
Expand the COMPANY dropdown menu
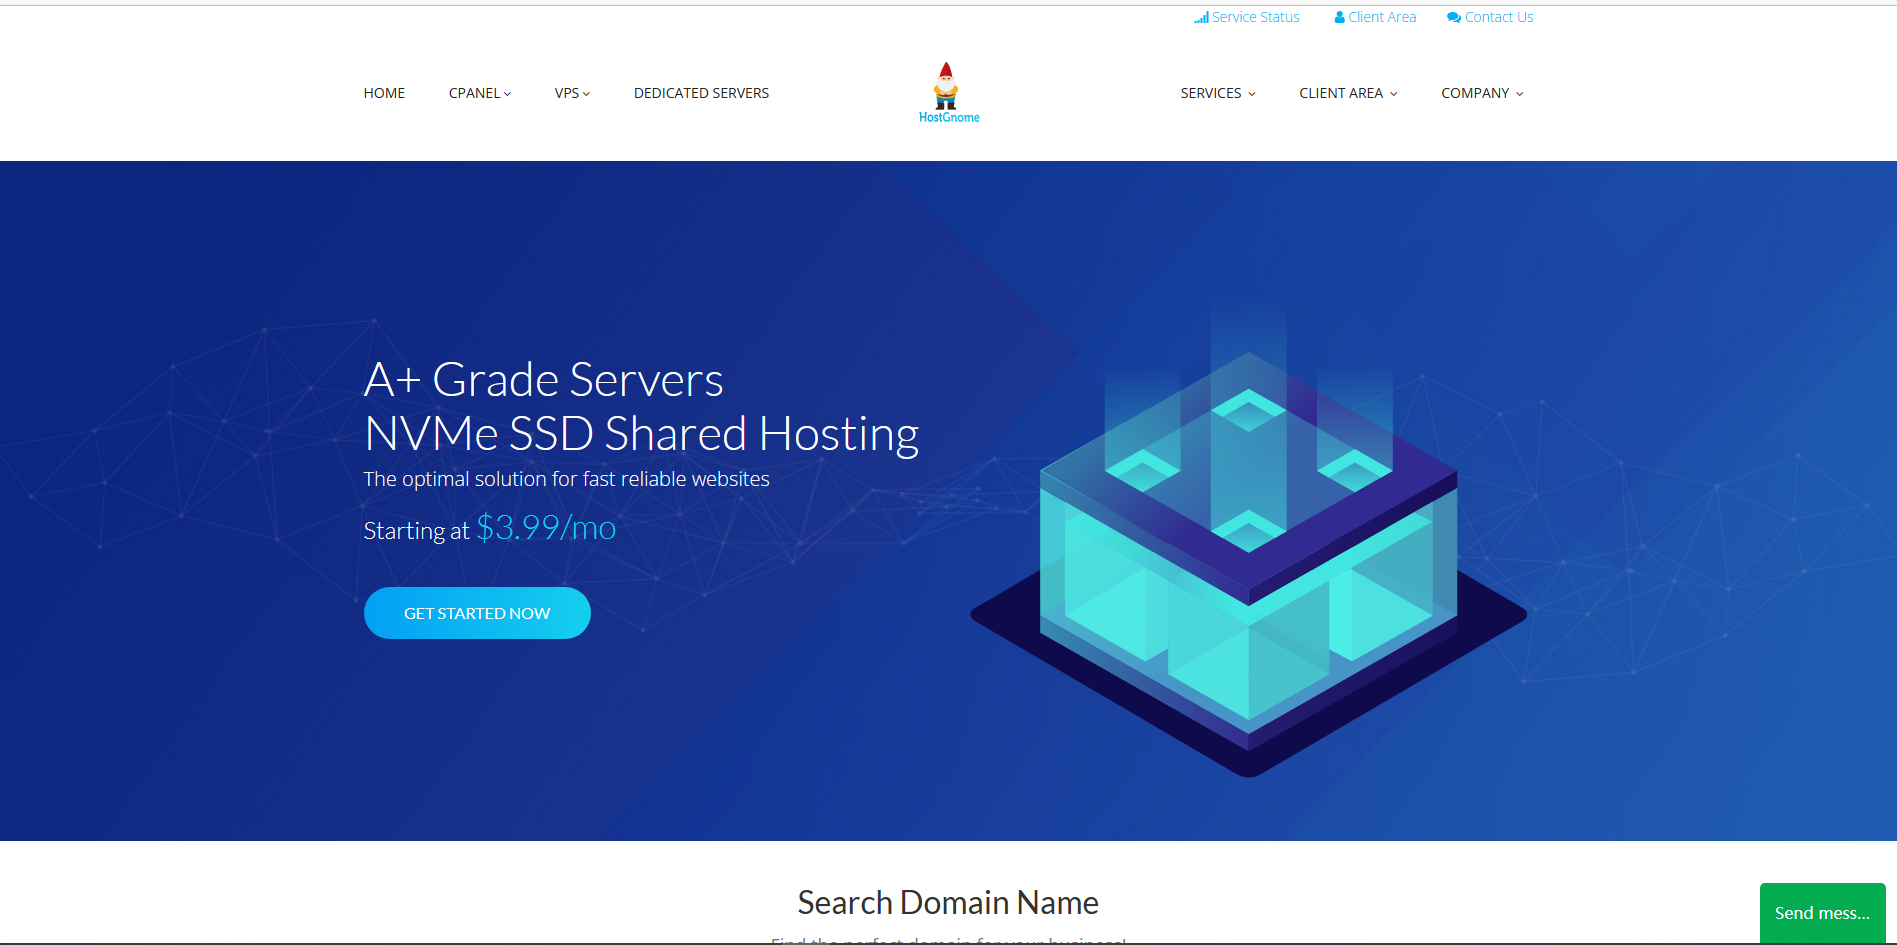[1481, 93]
